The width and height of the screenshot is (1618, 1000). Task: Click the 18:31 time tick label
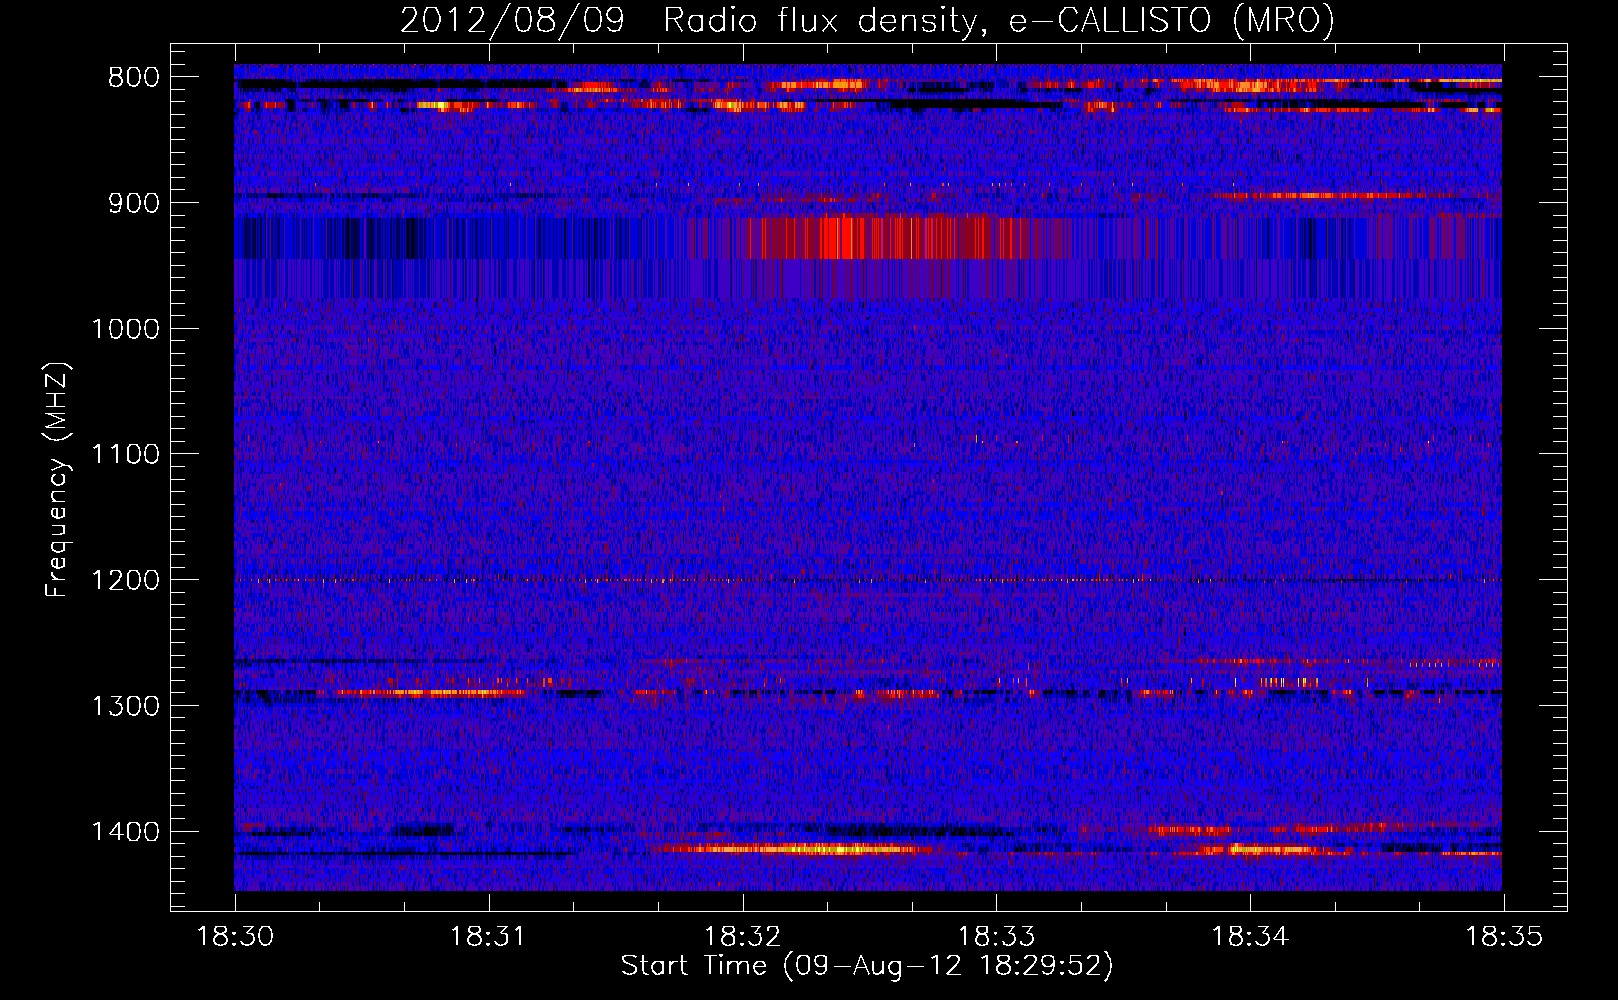tap(488, 937)
